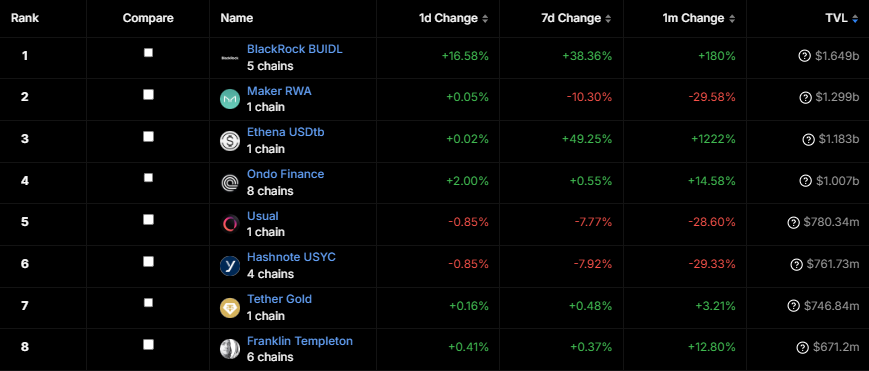Toggle TVL column sort order
This screenshot has height=371, width=869.
tap(855, 19)
